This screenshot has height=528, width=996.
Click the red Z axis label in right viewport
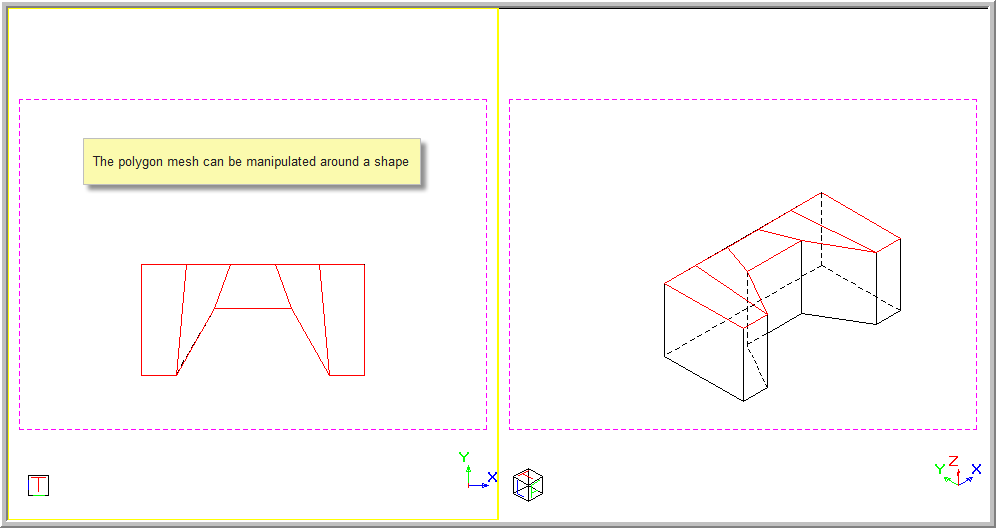click(x=953, y=461)
